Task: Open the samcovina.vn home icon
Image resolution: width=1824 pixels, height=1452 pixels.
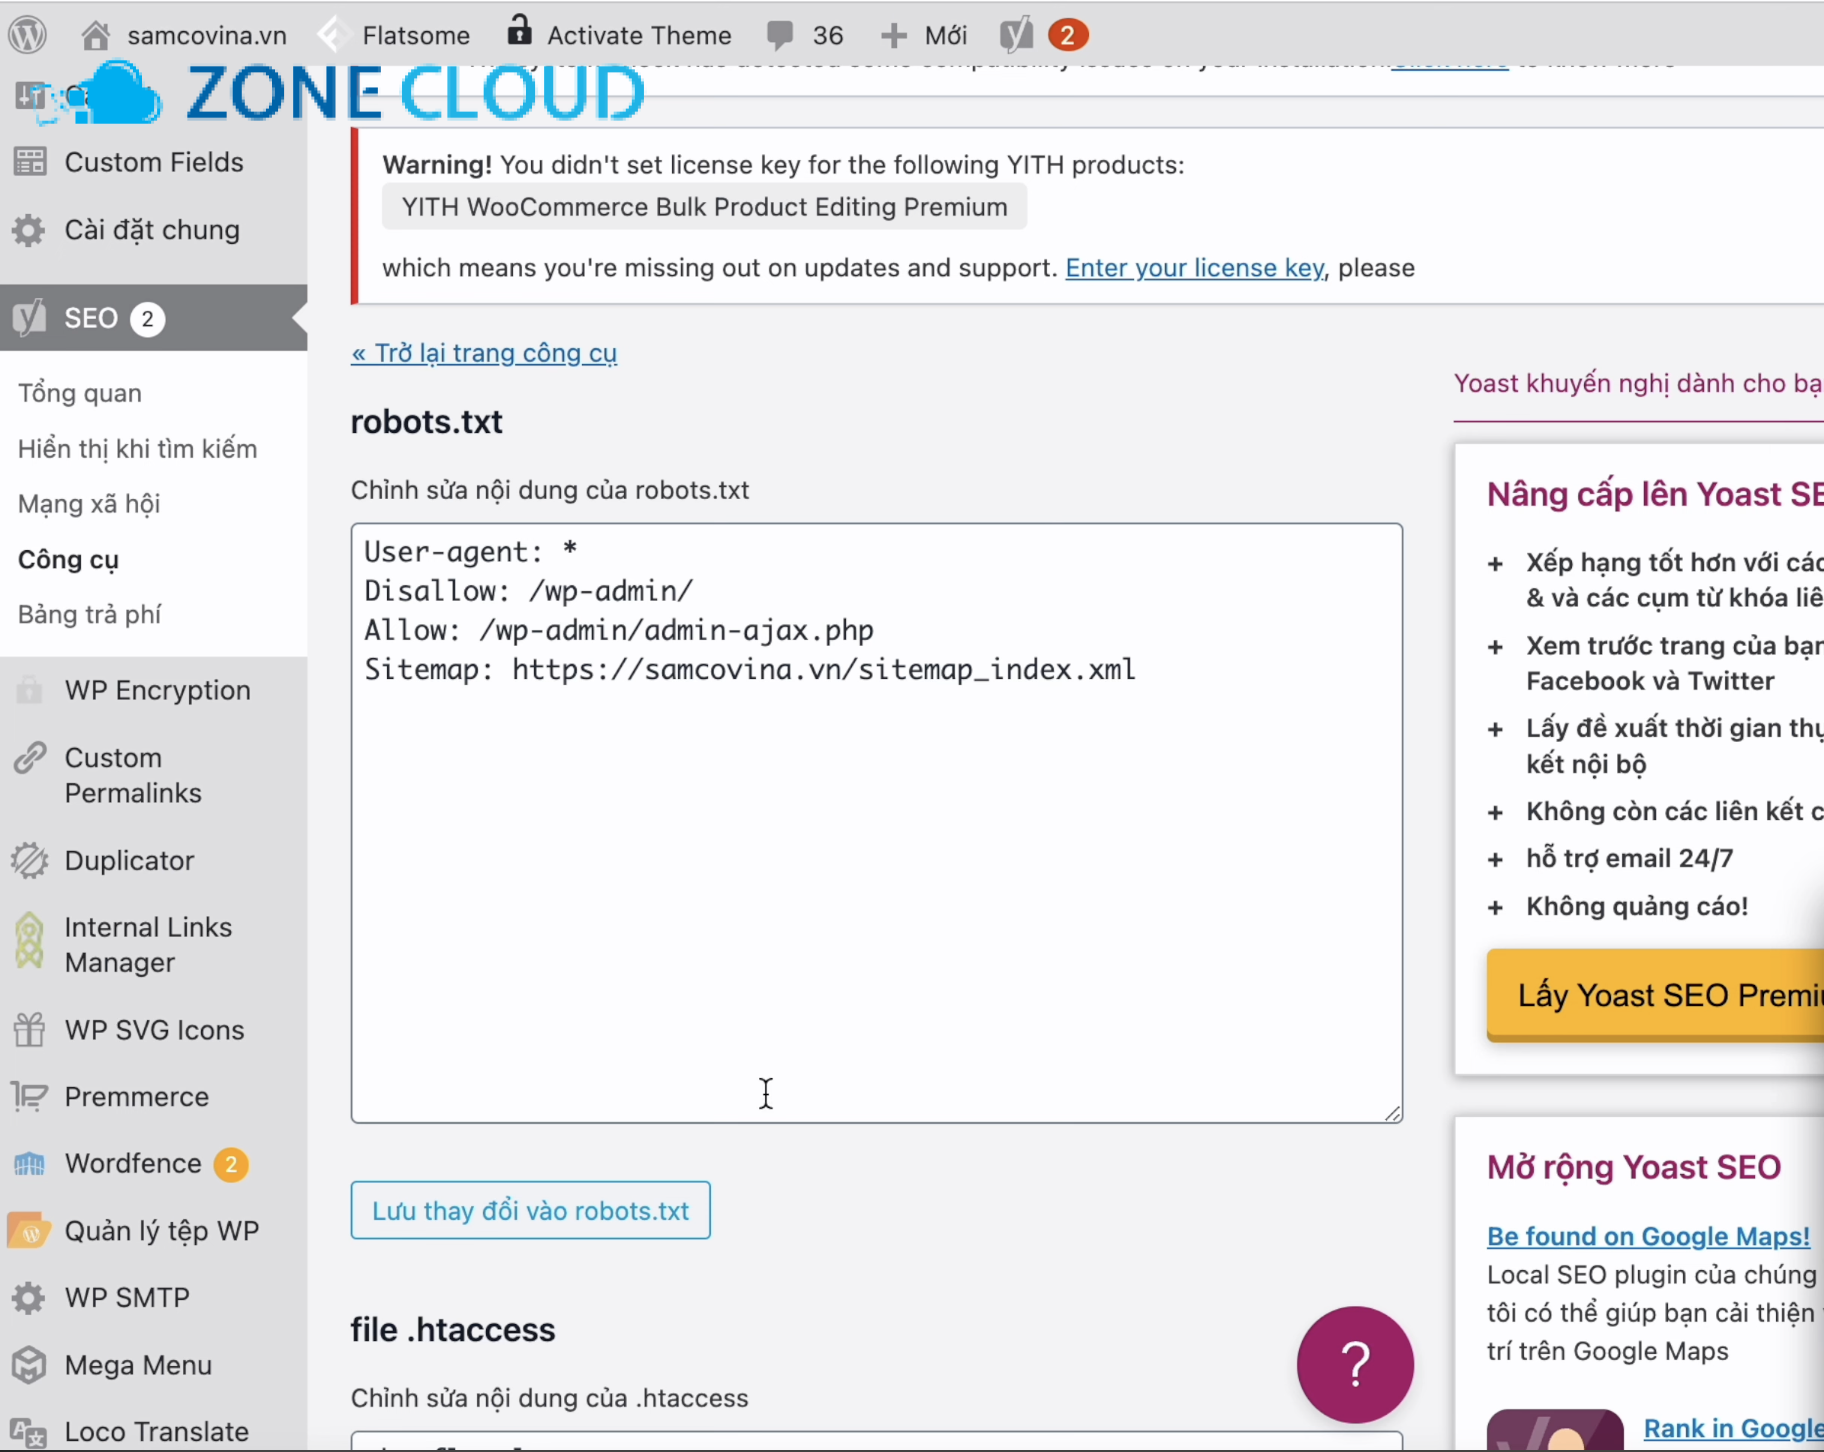Action: (96, 36)
